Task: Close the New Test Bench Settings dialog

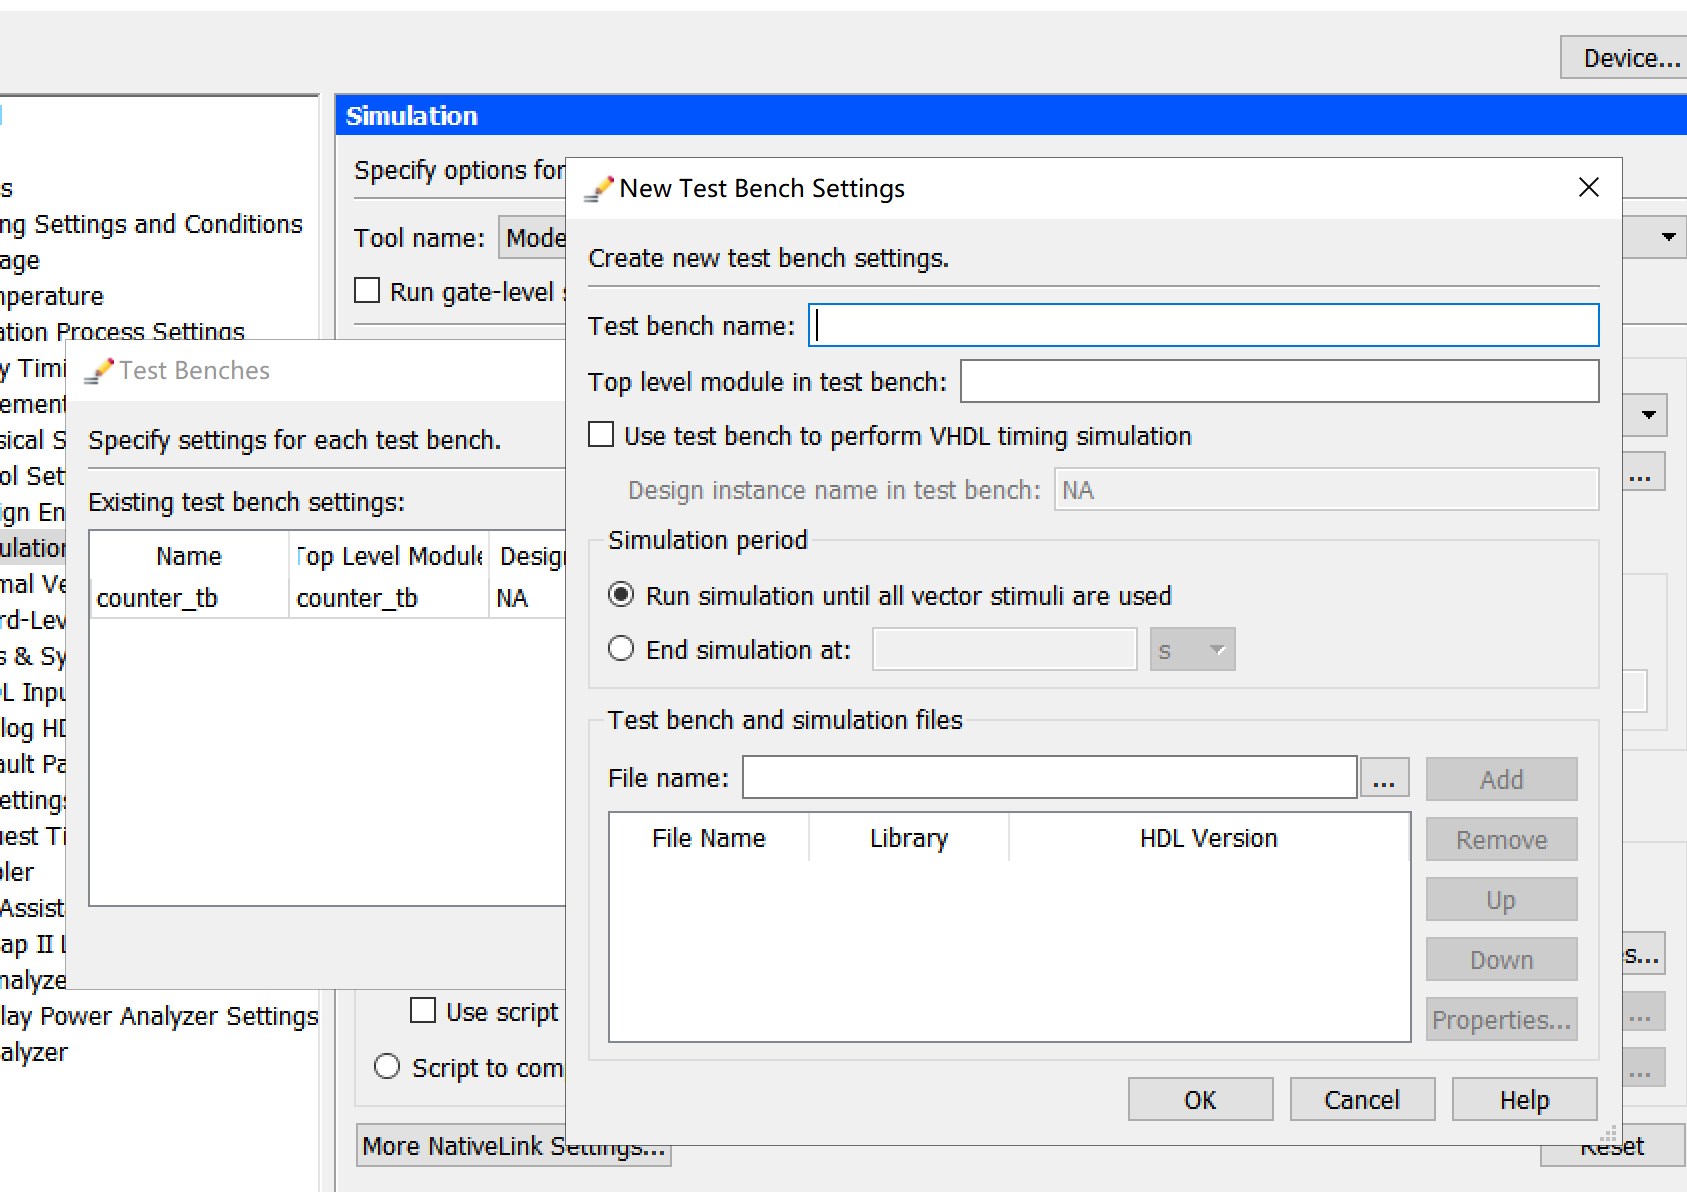Action: [x=1588, y=187]
